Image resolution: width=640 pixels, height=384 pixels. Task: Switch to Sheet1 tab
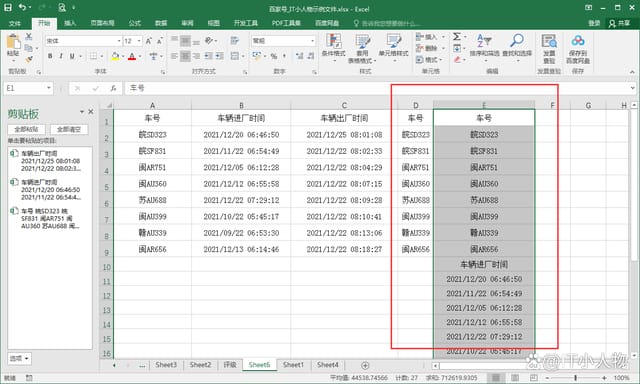pos(293,365)
